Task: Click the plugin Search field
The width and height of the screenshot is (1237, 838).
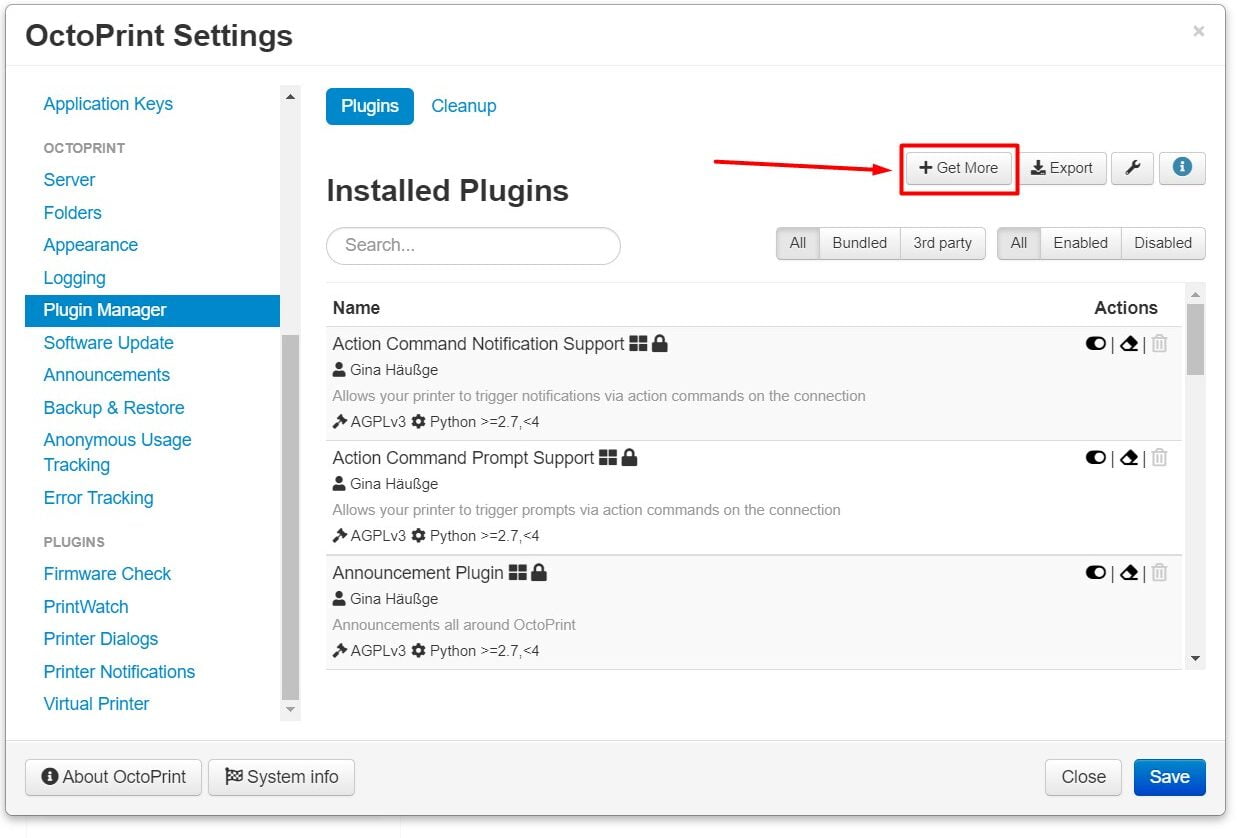Action: coord(473,246)
